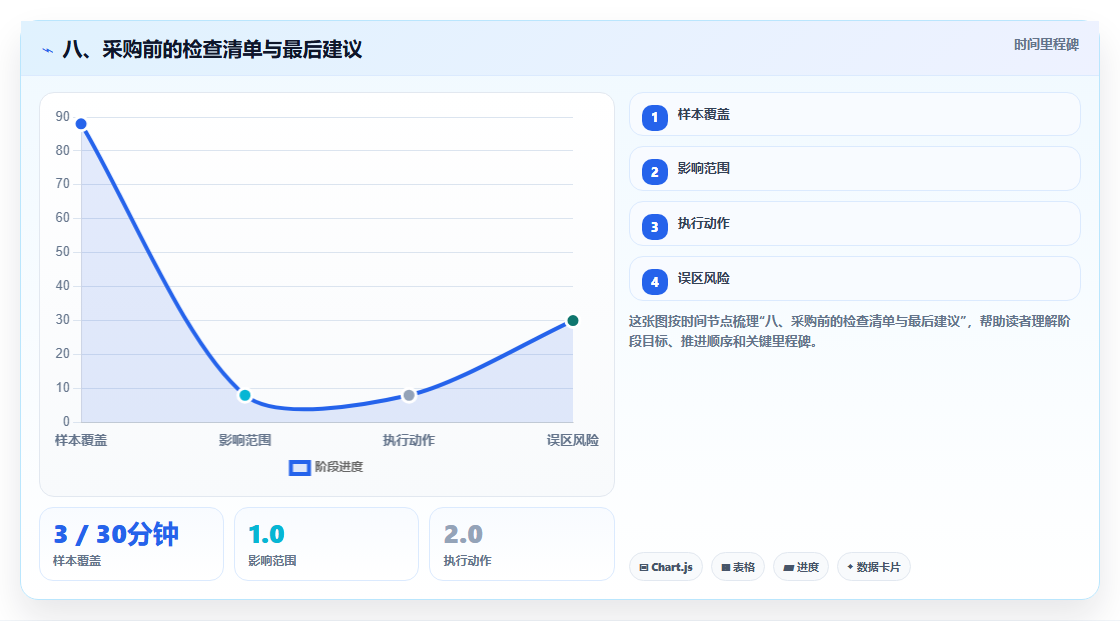Image resolution: width=1120 pixels, height=621 pixels.
Task: Click the 表格 tag chip
Action: pos(738,567)
